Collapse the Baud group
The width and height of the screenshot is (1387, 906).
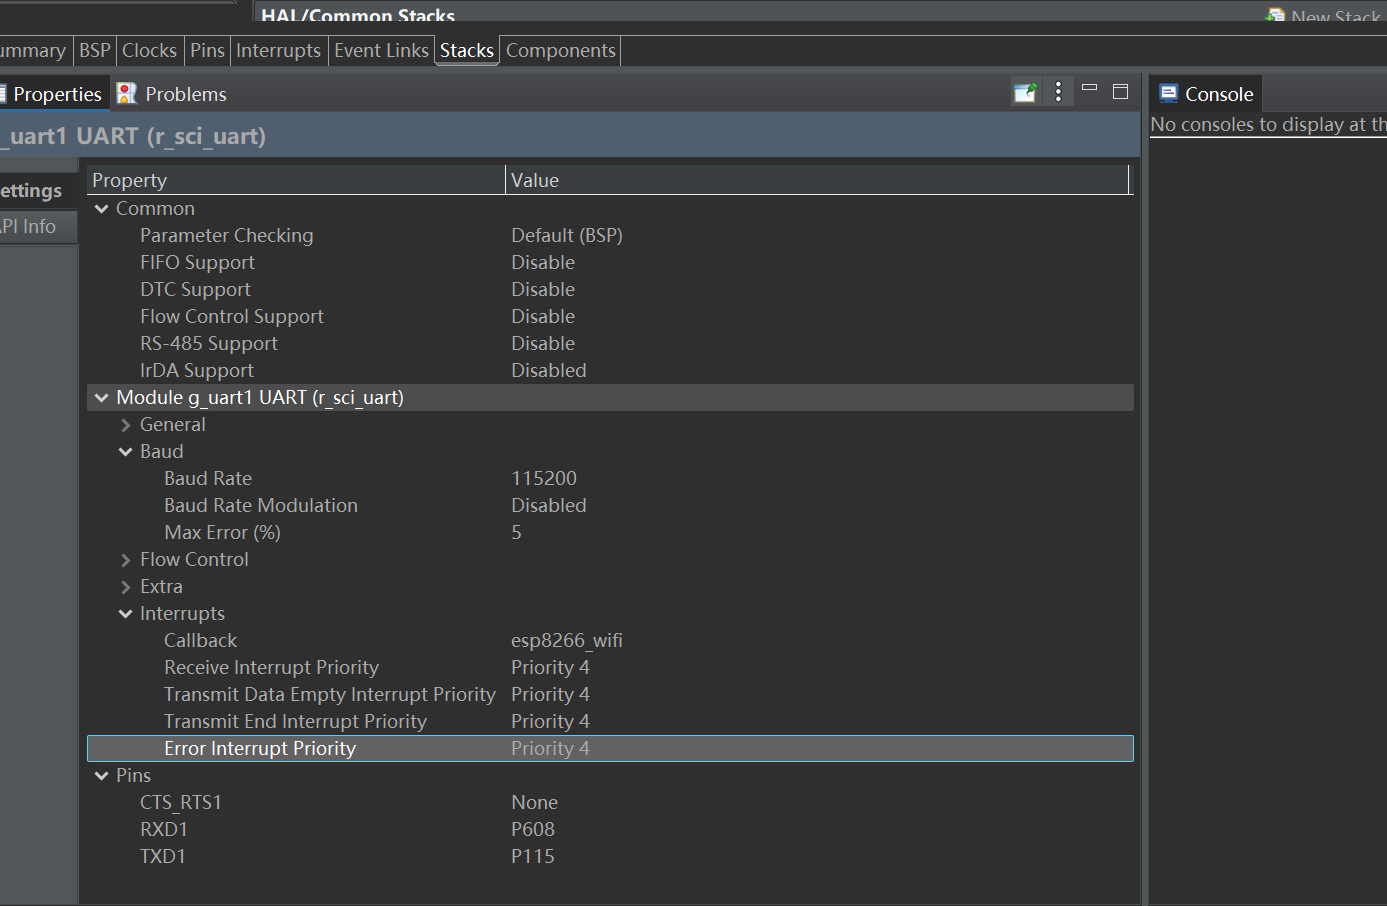coord(125,452)
